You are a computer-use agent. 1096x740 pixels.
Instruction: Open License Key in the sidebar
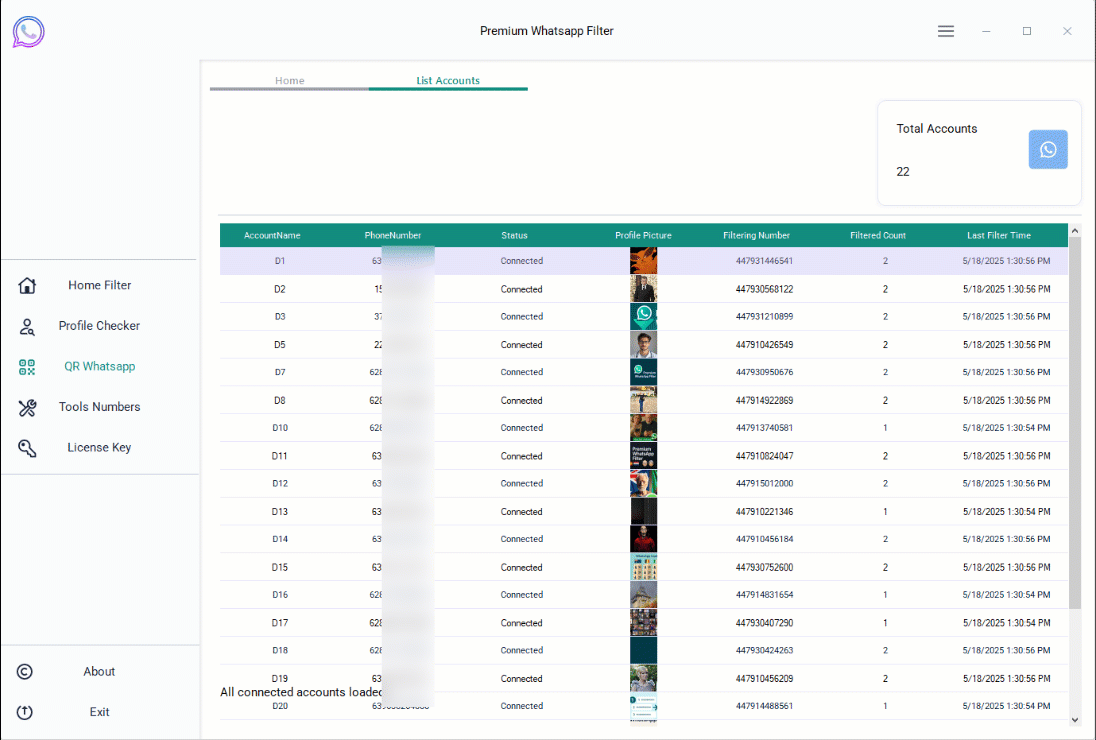point(99,447)
